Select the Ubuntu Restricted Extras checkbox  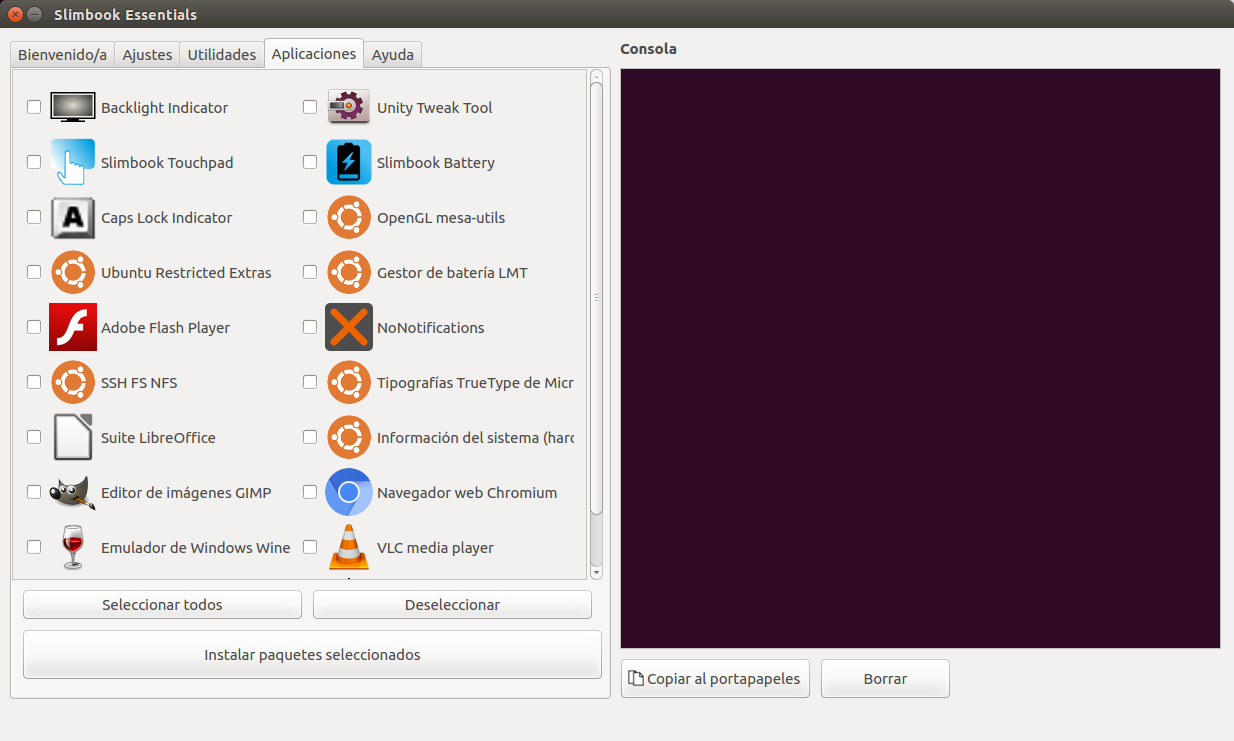point(34,272)
